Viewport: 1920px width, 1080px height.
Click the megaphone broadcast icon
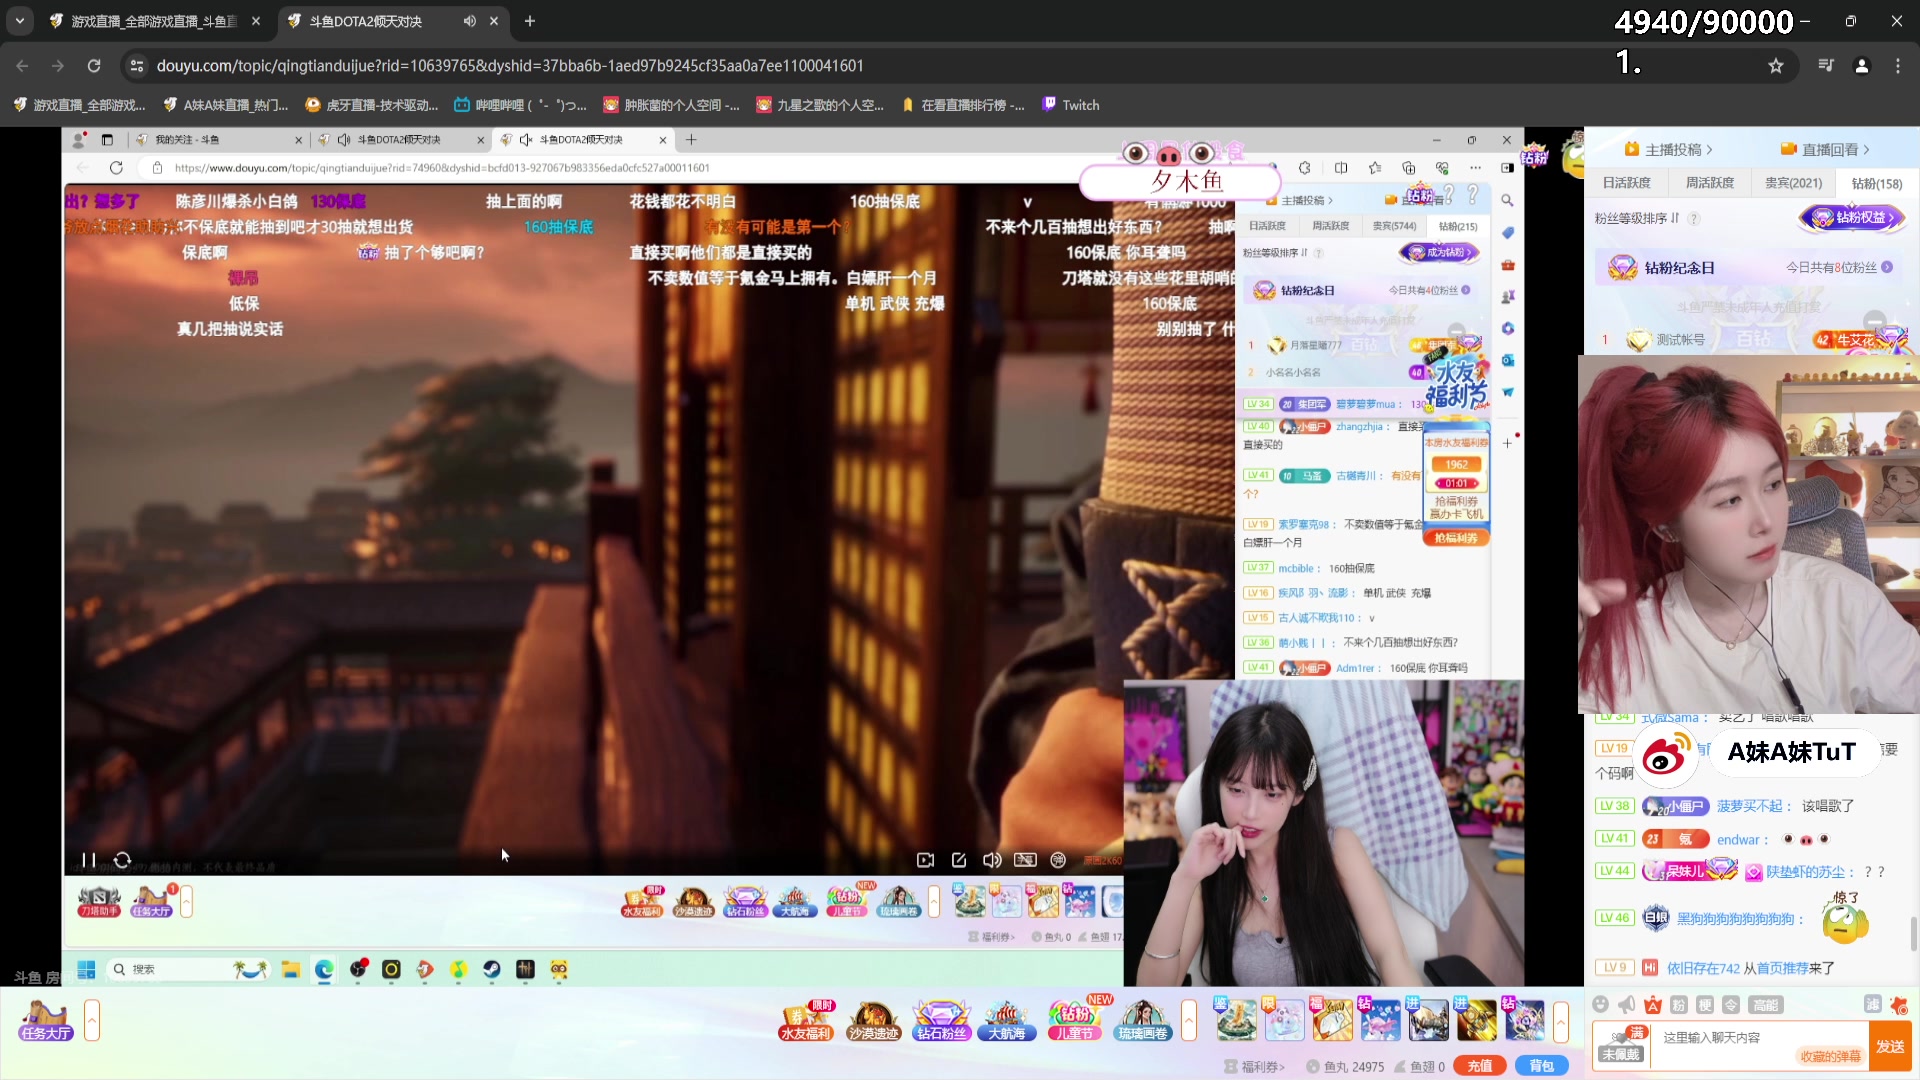click(x=1627, y=1005)
